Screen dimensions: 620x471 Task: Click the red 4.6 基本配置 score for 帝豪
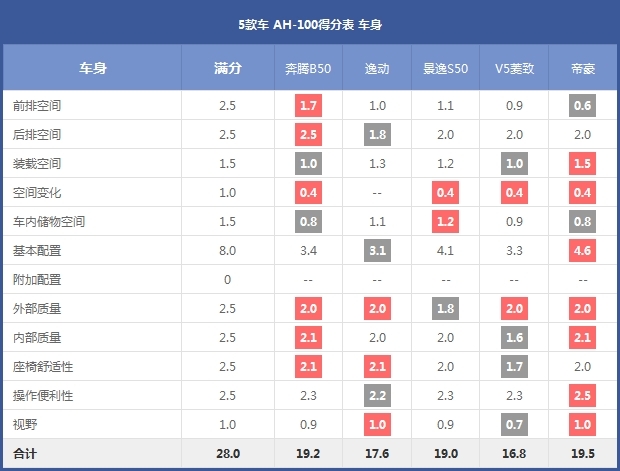(x=582, y=250)
